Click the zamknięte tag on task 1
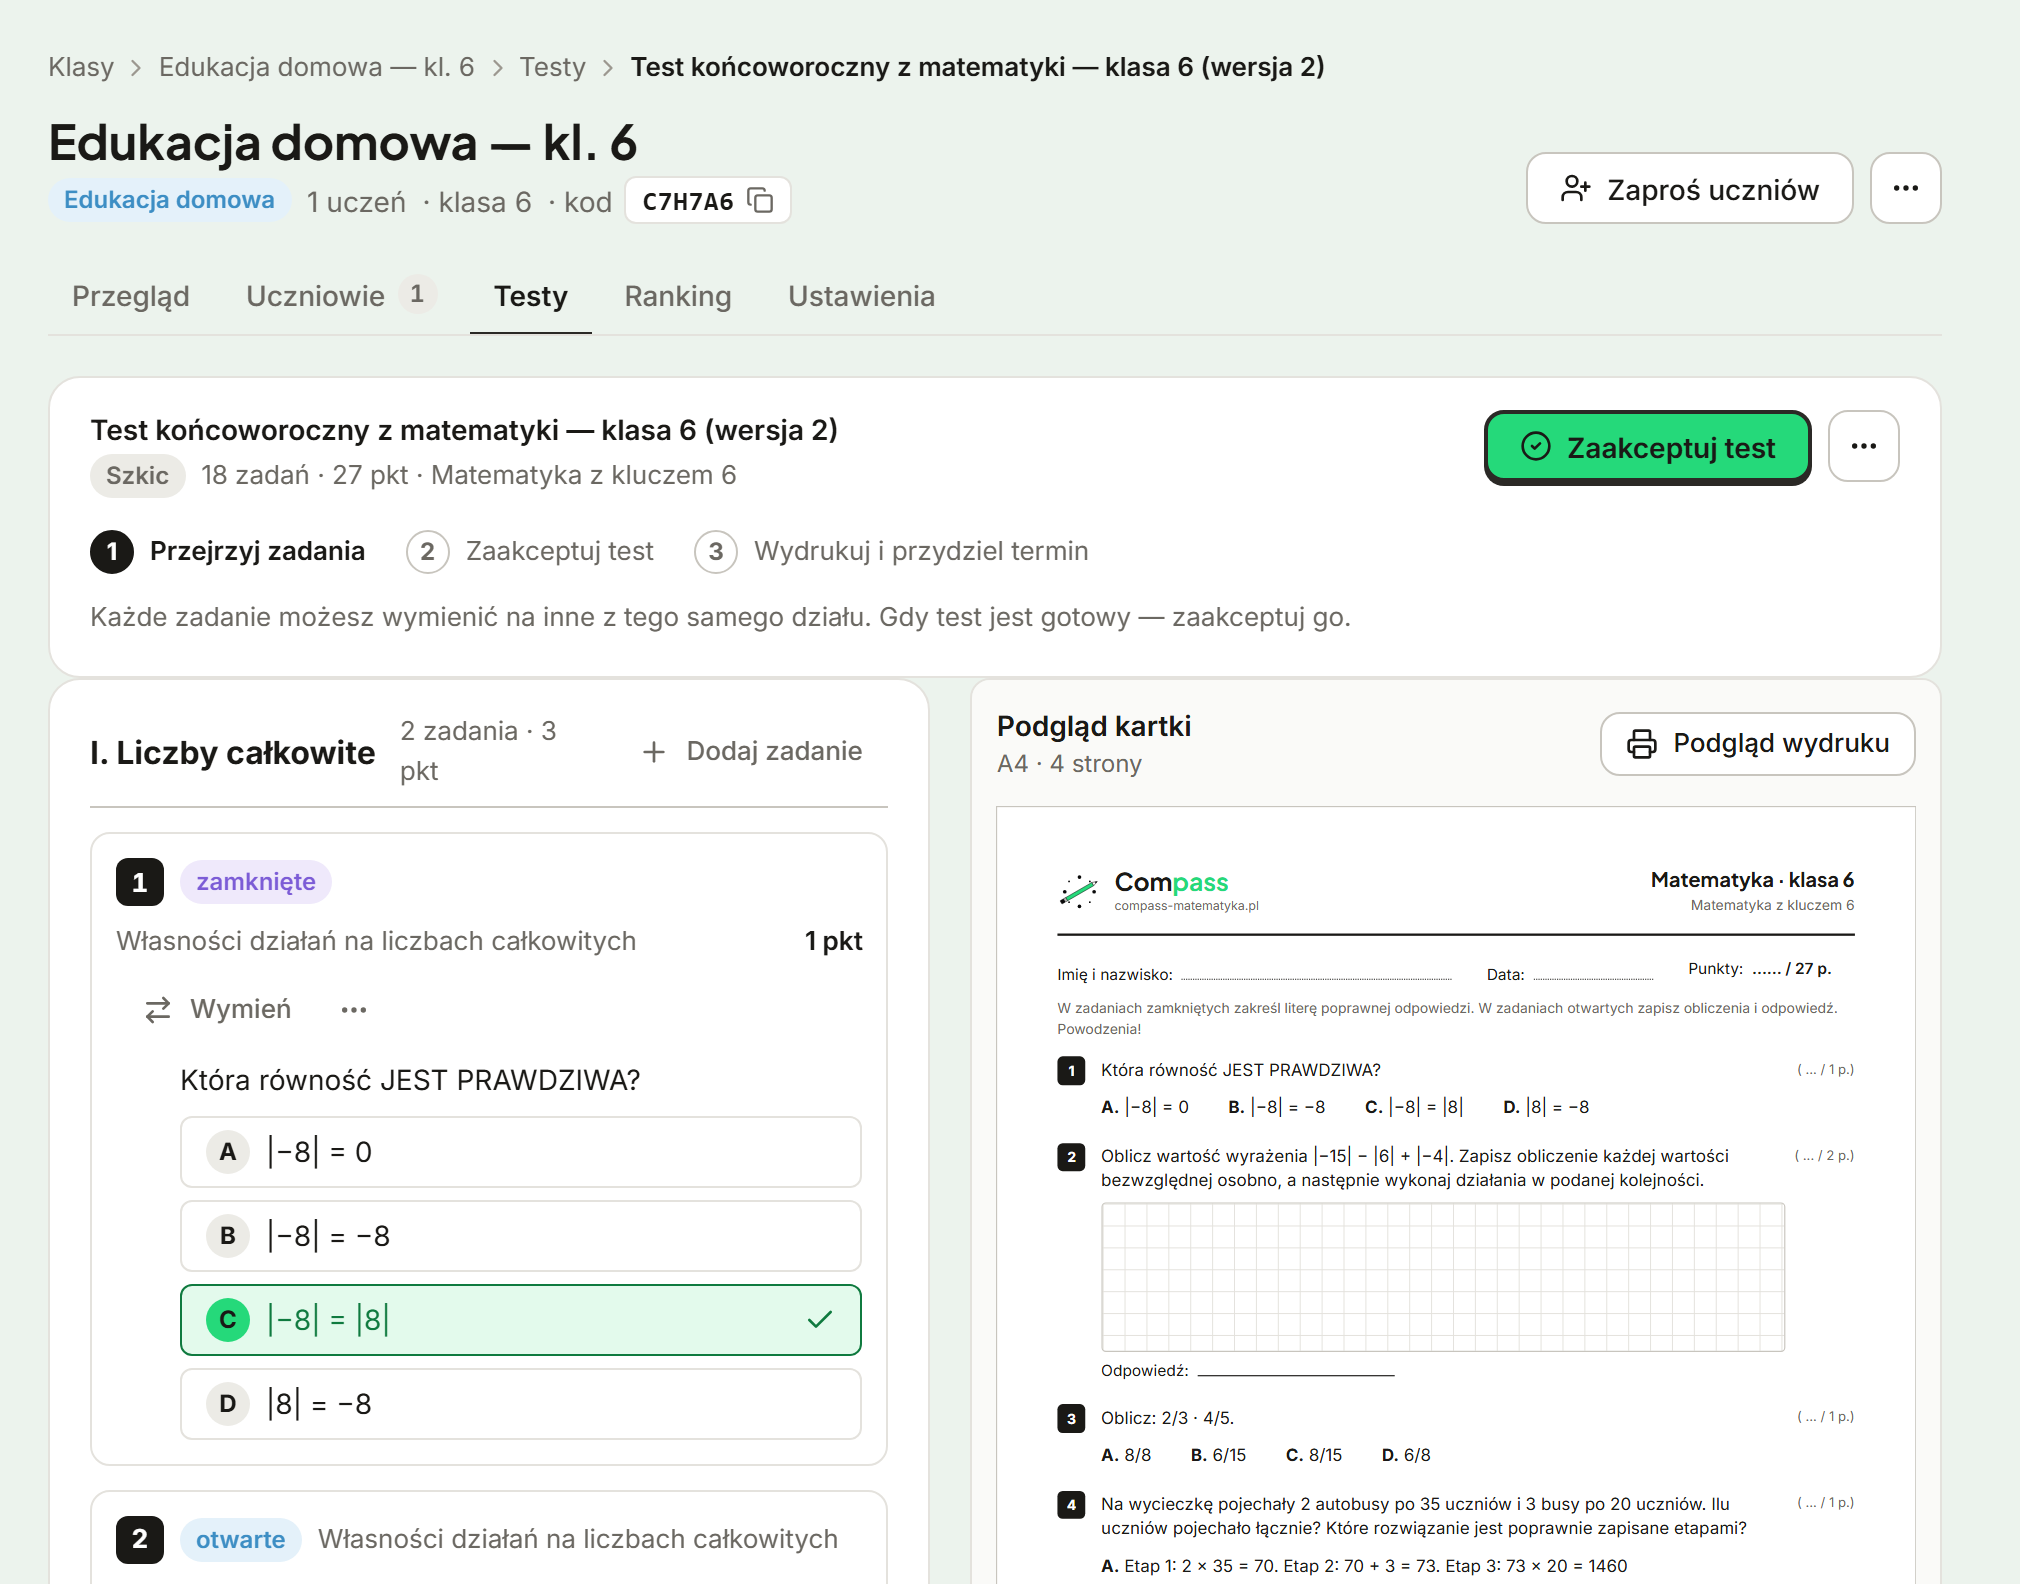2020x1584 pixels. coord(256,882)
